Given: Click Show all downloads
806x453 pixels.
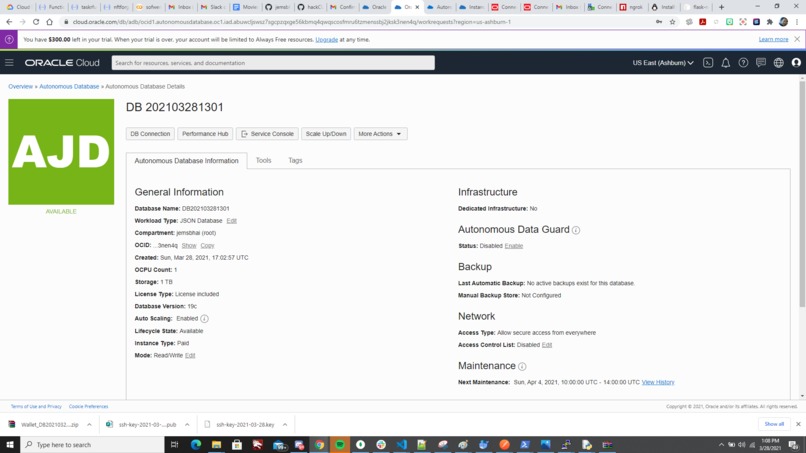Looking at the screenshot, I should point(774,424).
